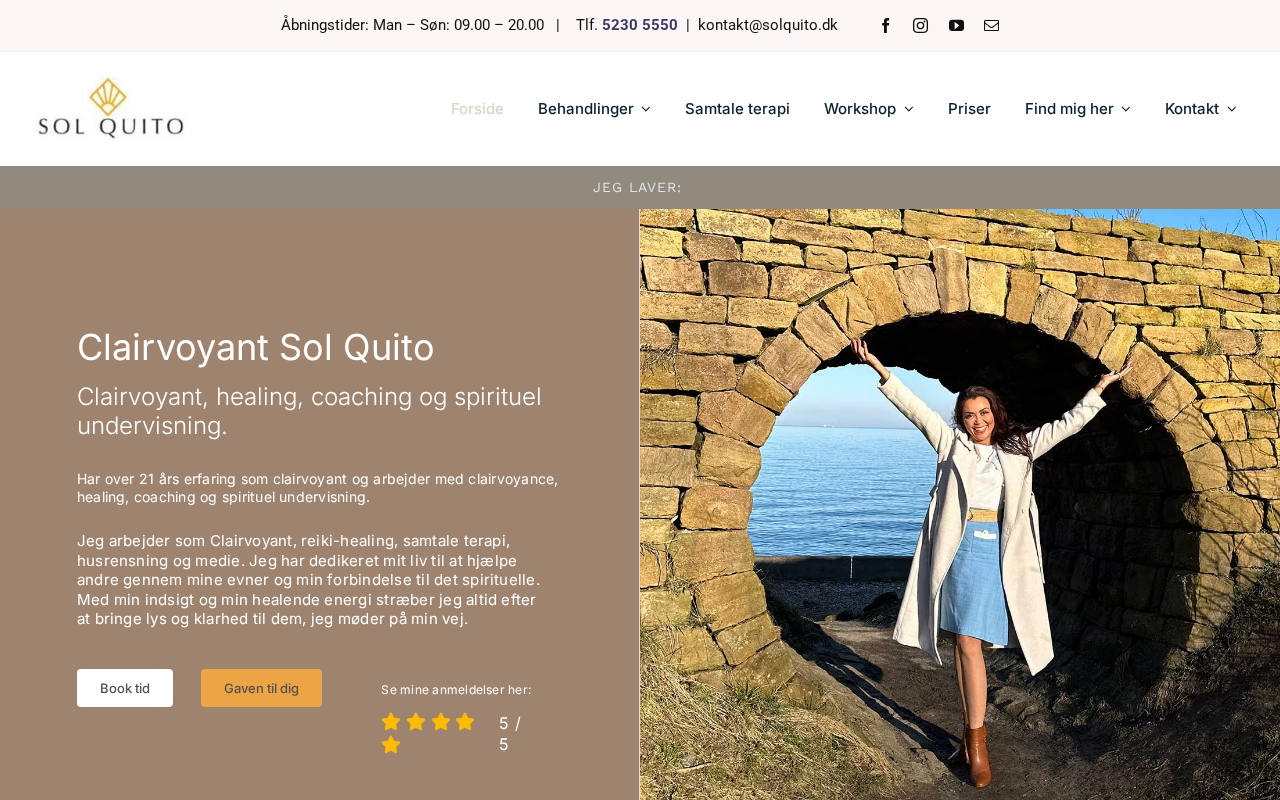This screenshot has height=800, width=1280.
Task: Click the third gold review star
Action: click(440, 722)
